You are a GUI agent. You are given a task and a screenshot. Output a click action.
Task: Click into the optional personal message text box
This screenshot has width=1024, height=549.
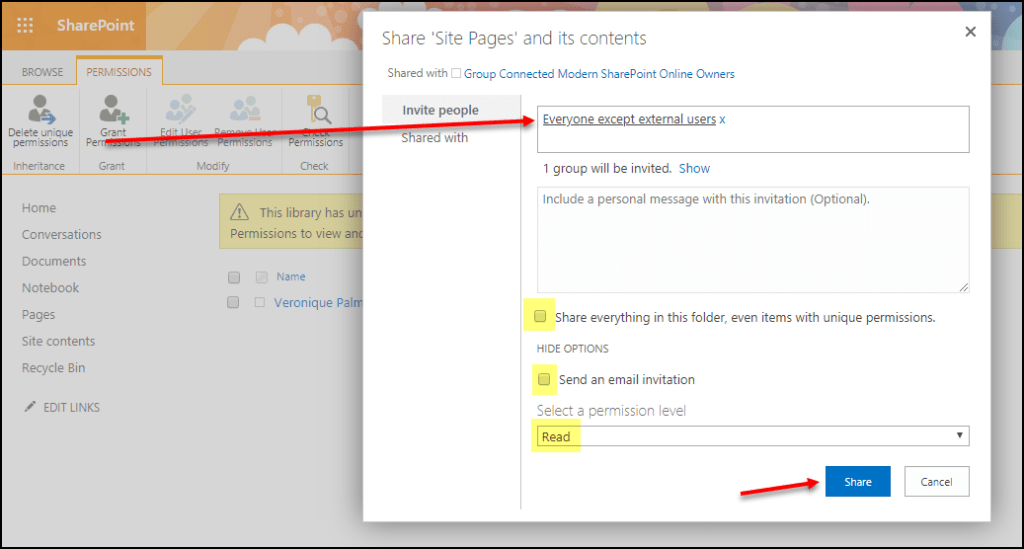point(752,240)
